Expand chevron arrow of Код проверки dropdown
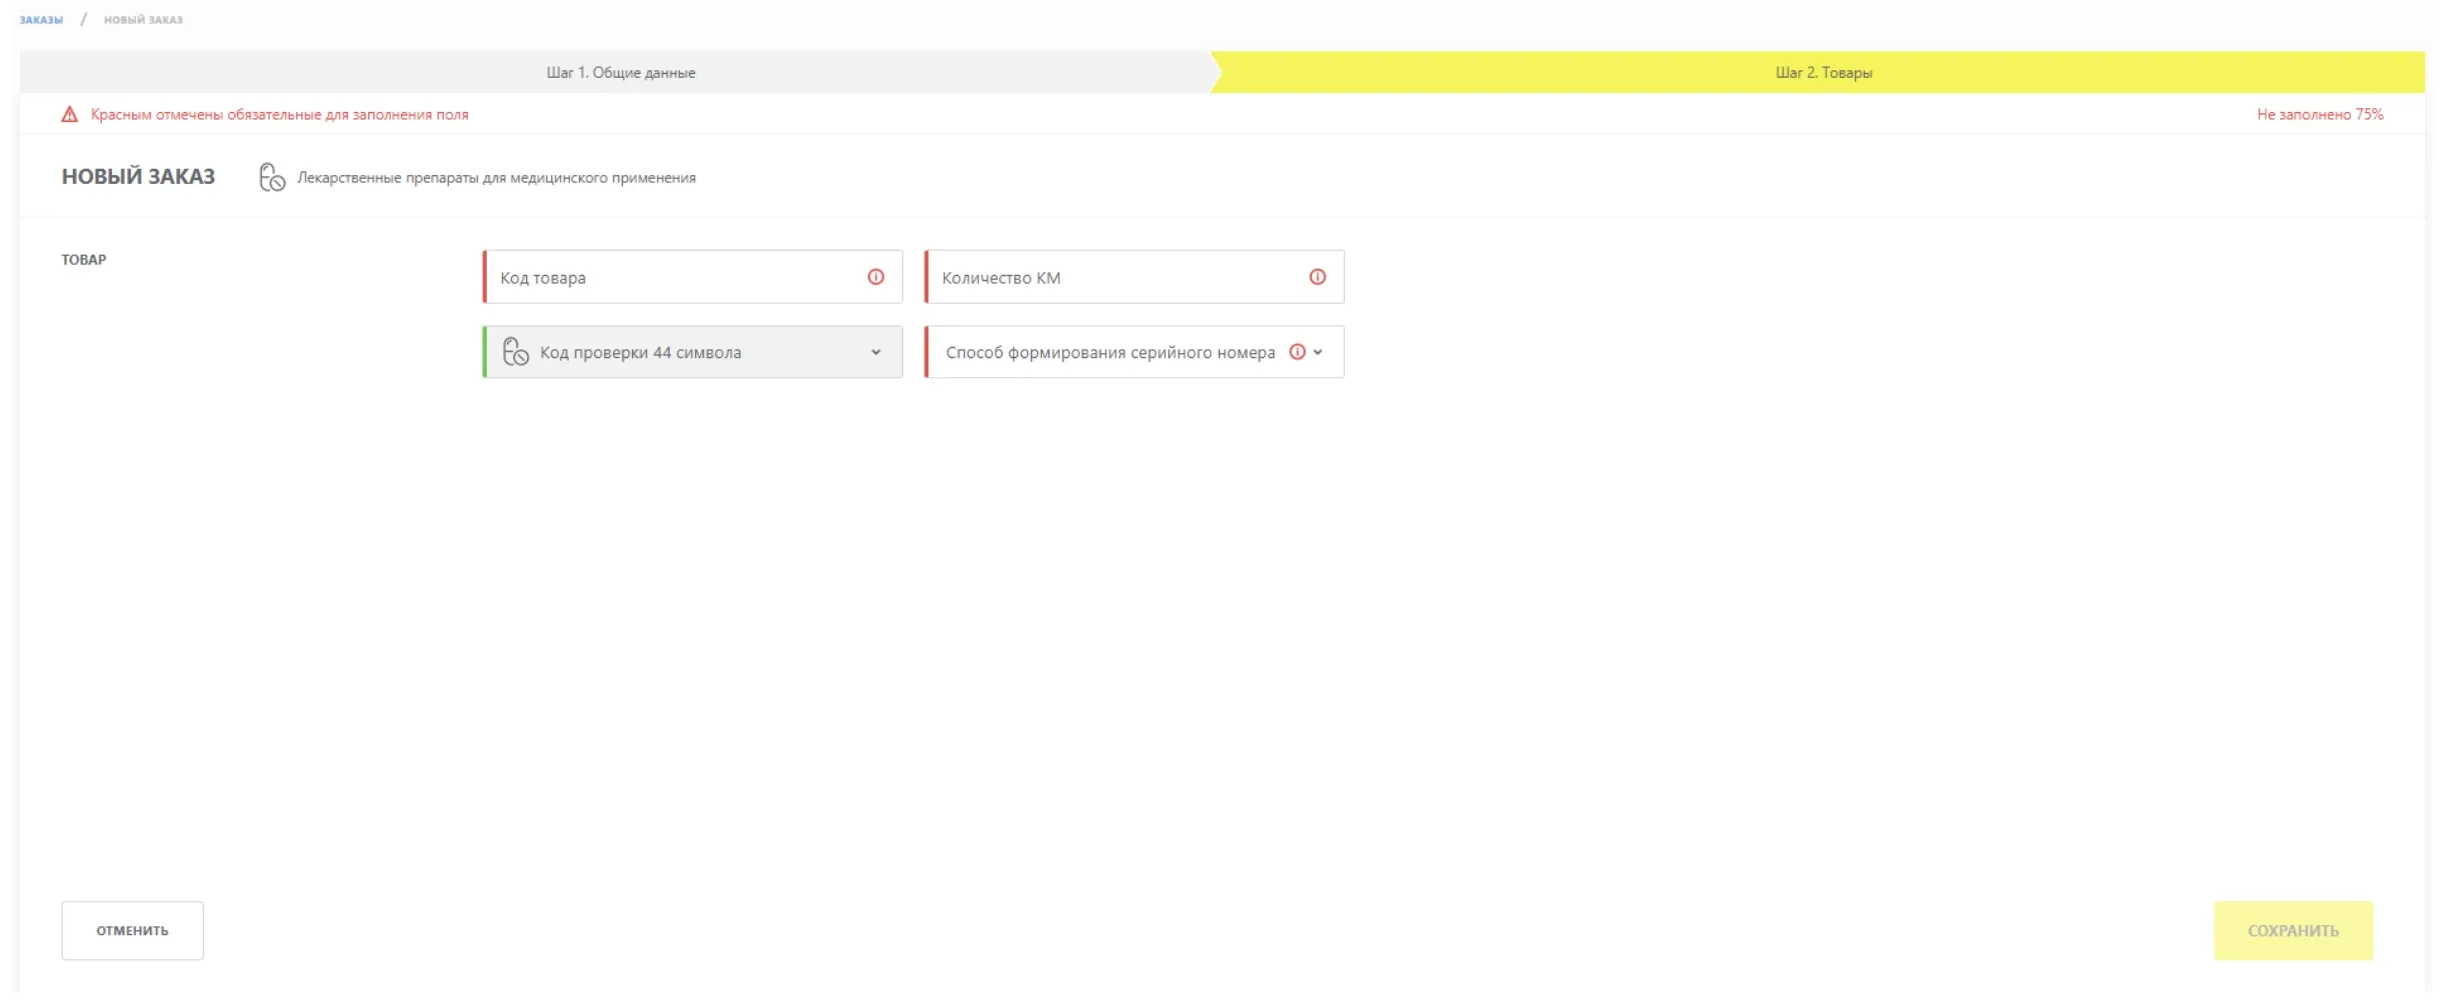2446x1004 pixels. [x=875, y=352]
